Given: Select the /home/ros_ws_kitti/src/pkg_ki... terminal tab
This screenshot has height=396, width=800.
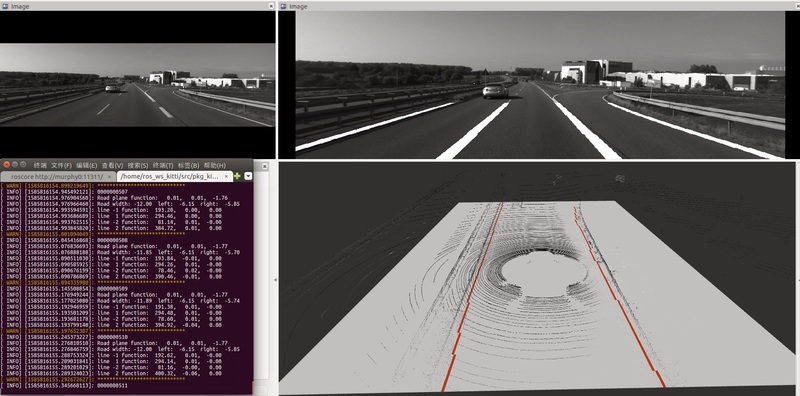Looking at the screenshot, I should pyautogui.click(x=169, y=176).
